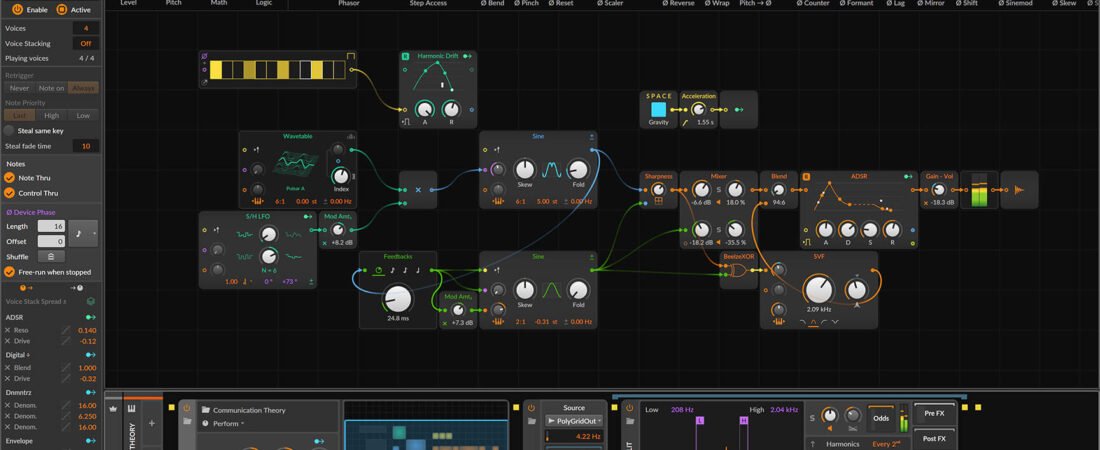Toggle power button on the Source device

click(x=532, y=408)
